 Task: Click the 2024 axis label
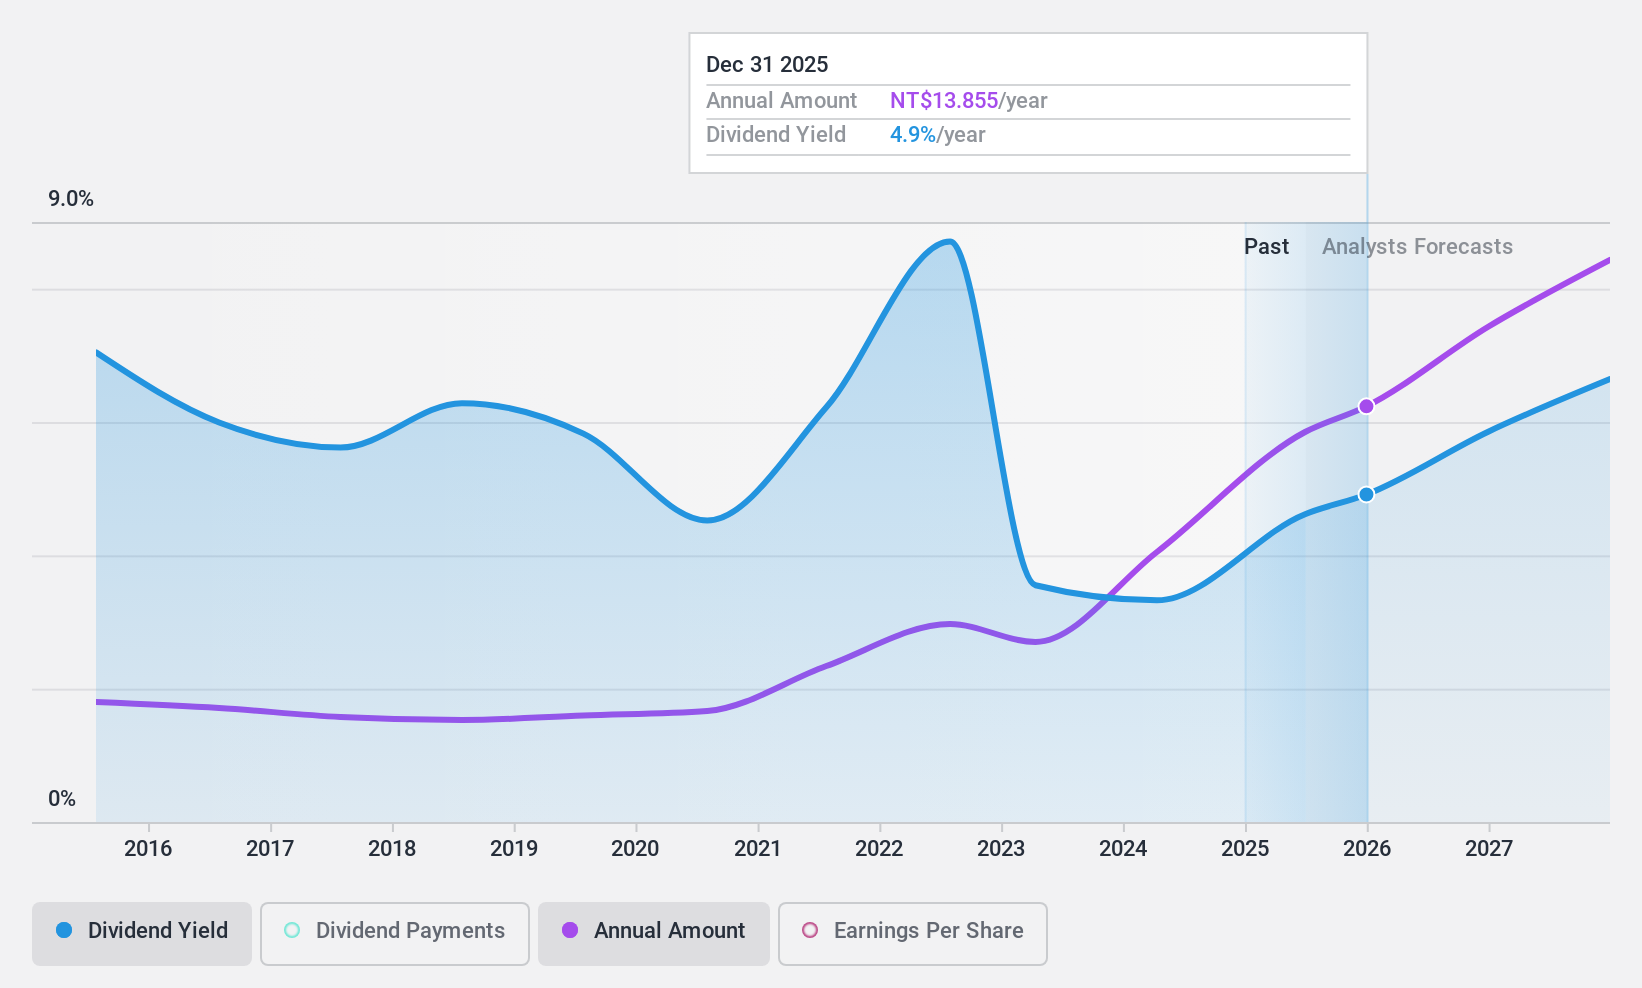pos(1123,849)
